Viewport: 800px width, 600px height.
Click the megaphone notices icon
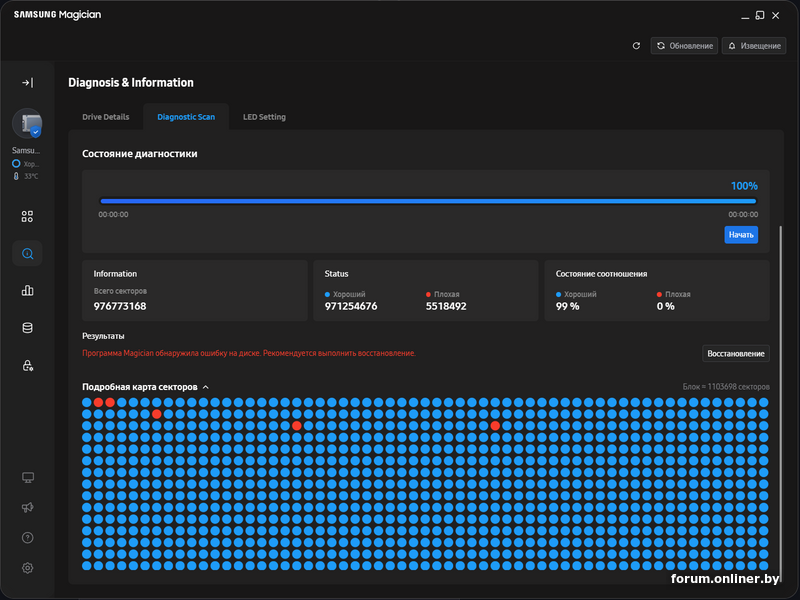point(27,508)
